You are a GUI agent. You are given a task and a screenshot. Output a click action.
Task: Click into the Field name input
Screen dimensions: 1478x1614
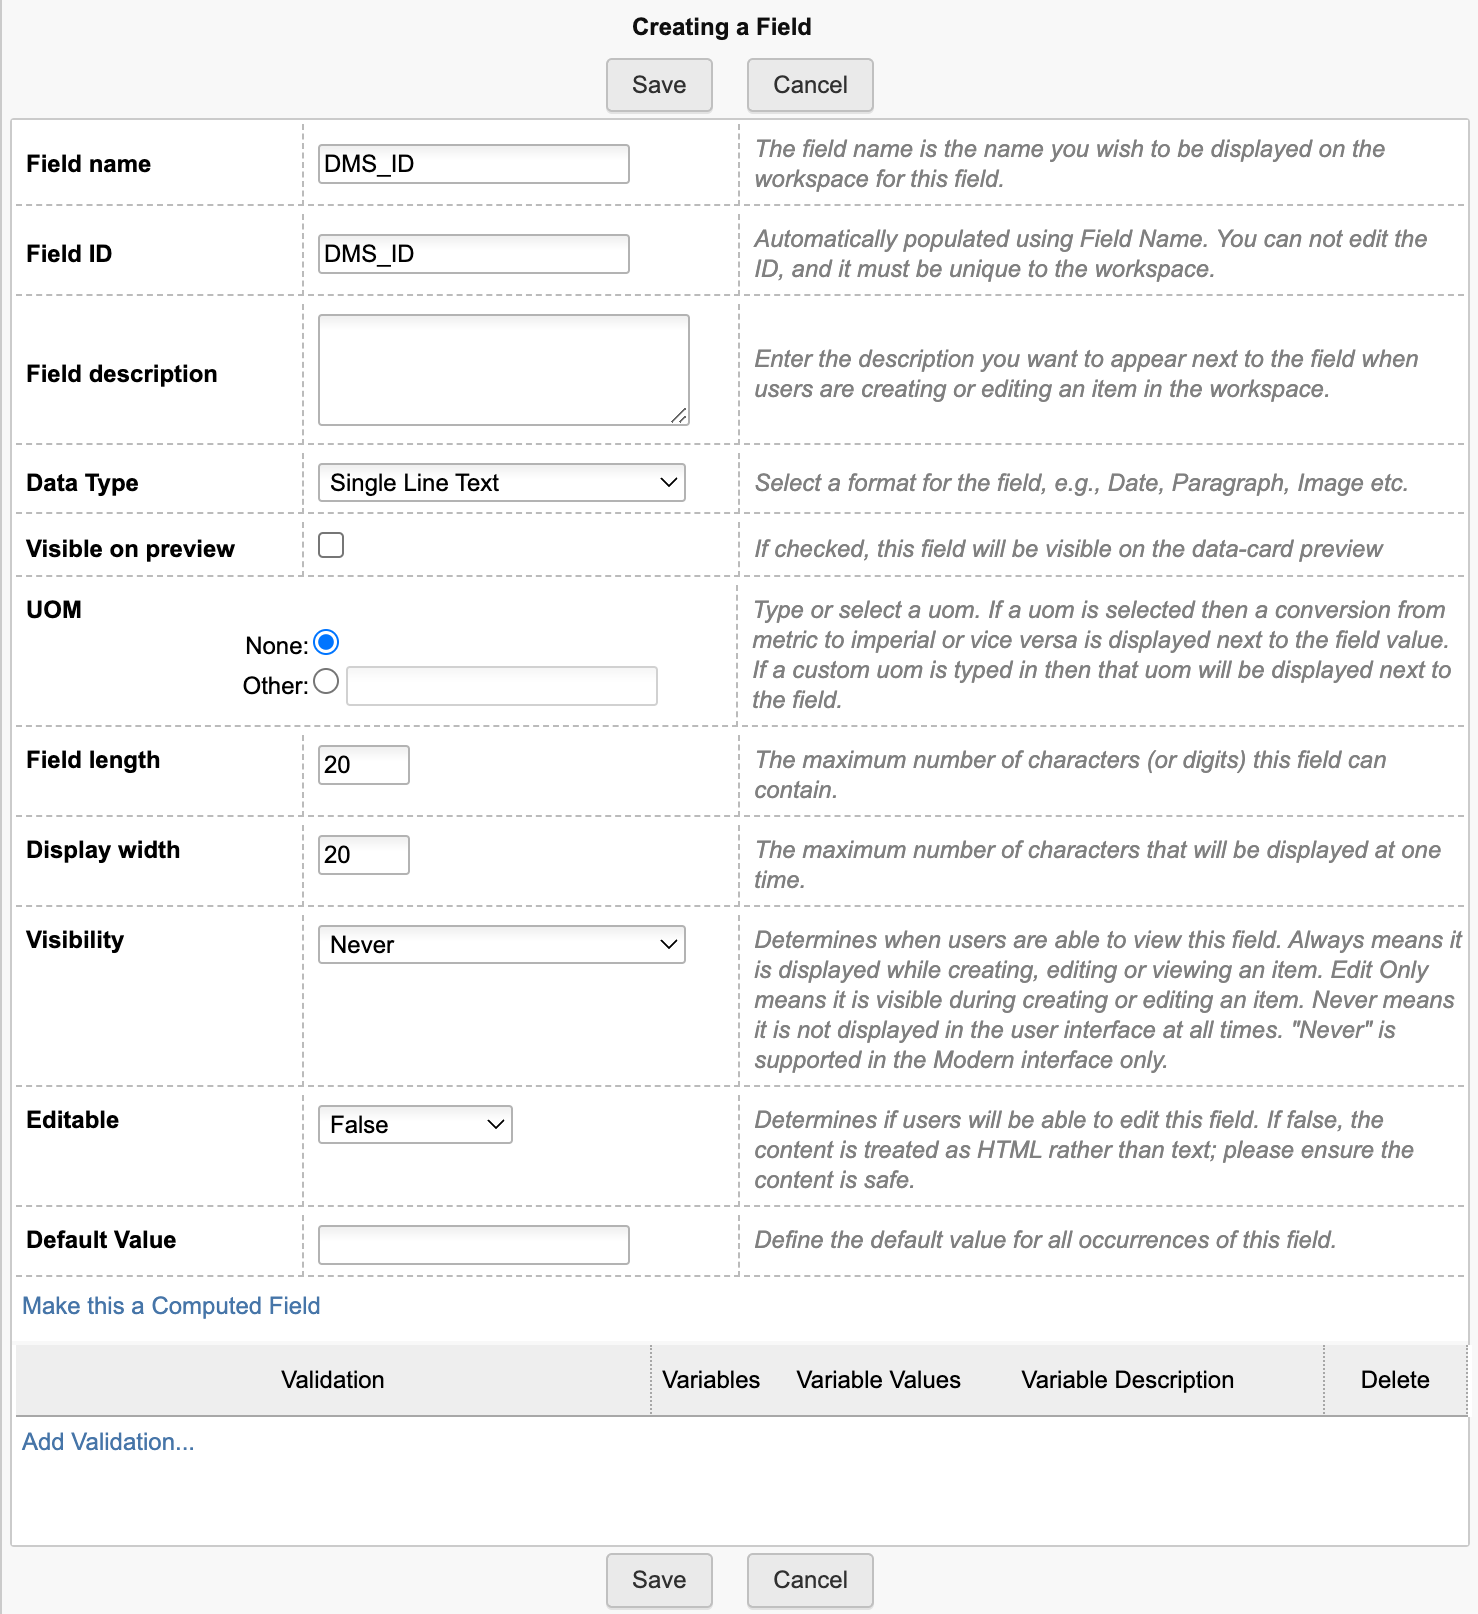pyautogui.click(x=473, y=164)
